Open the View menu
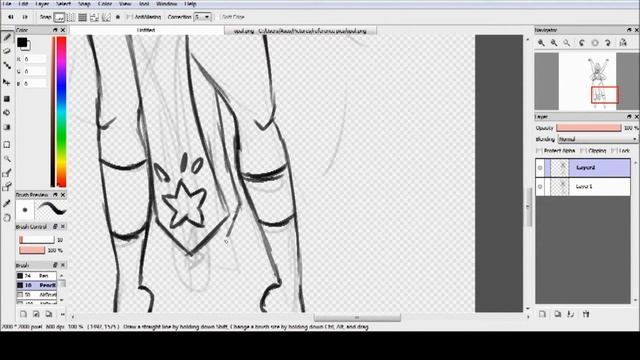The image size is (640, 360). pos(125,4)
